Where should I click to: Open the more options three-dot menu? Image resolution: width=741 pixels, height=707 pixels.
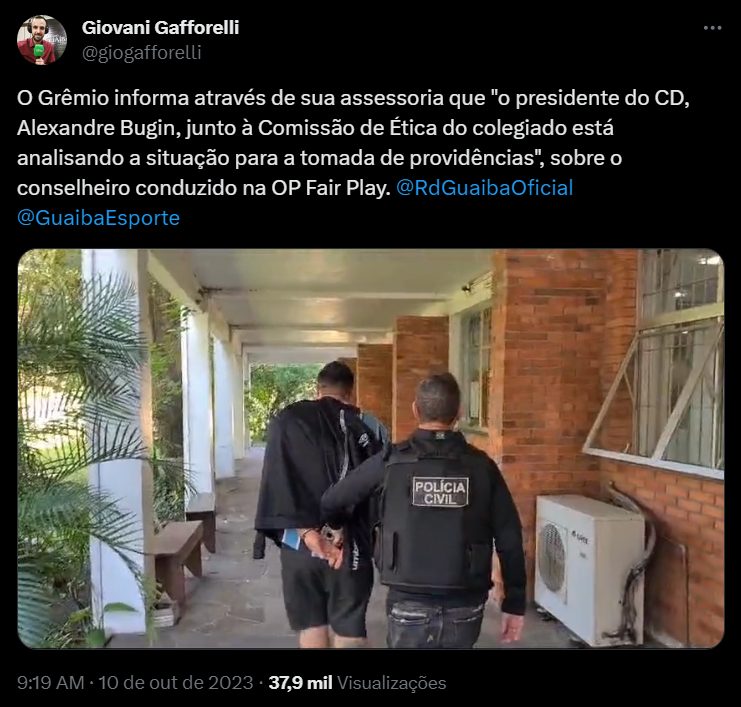point(712,28)
